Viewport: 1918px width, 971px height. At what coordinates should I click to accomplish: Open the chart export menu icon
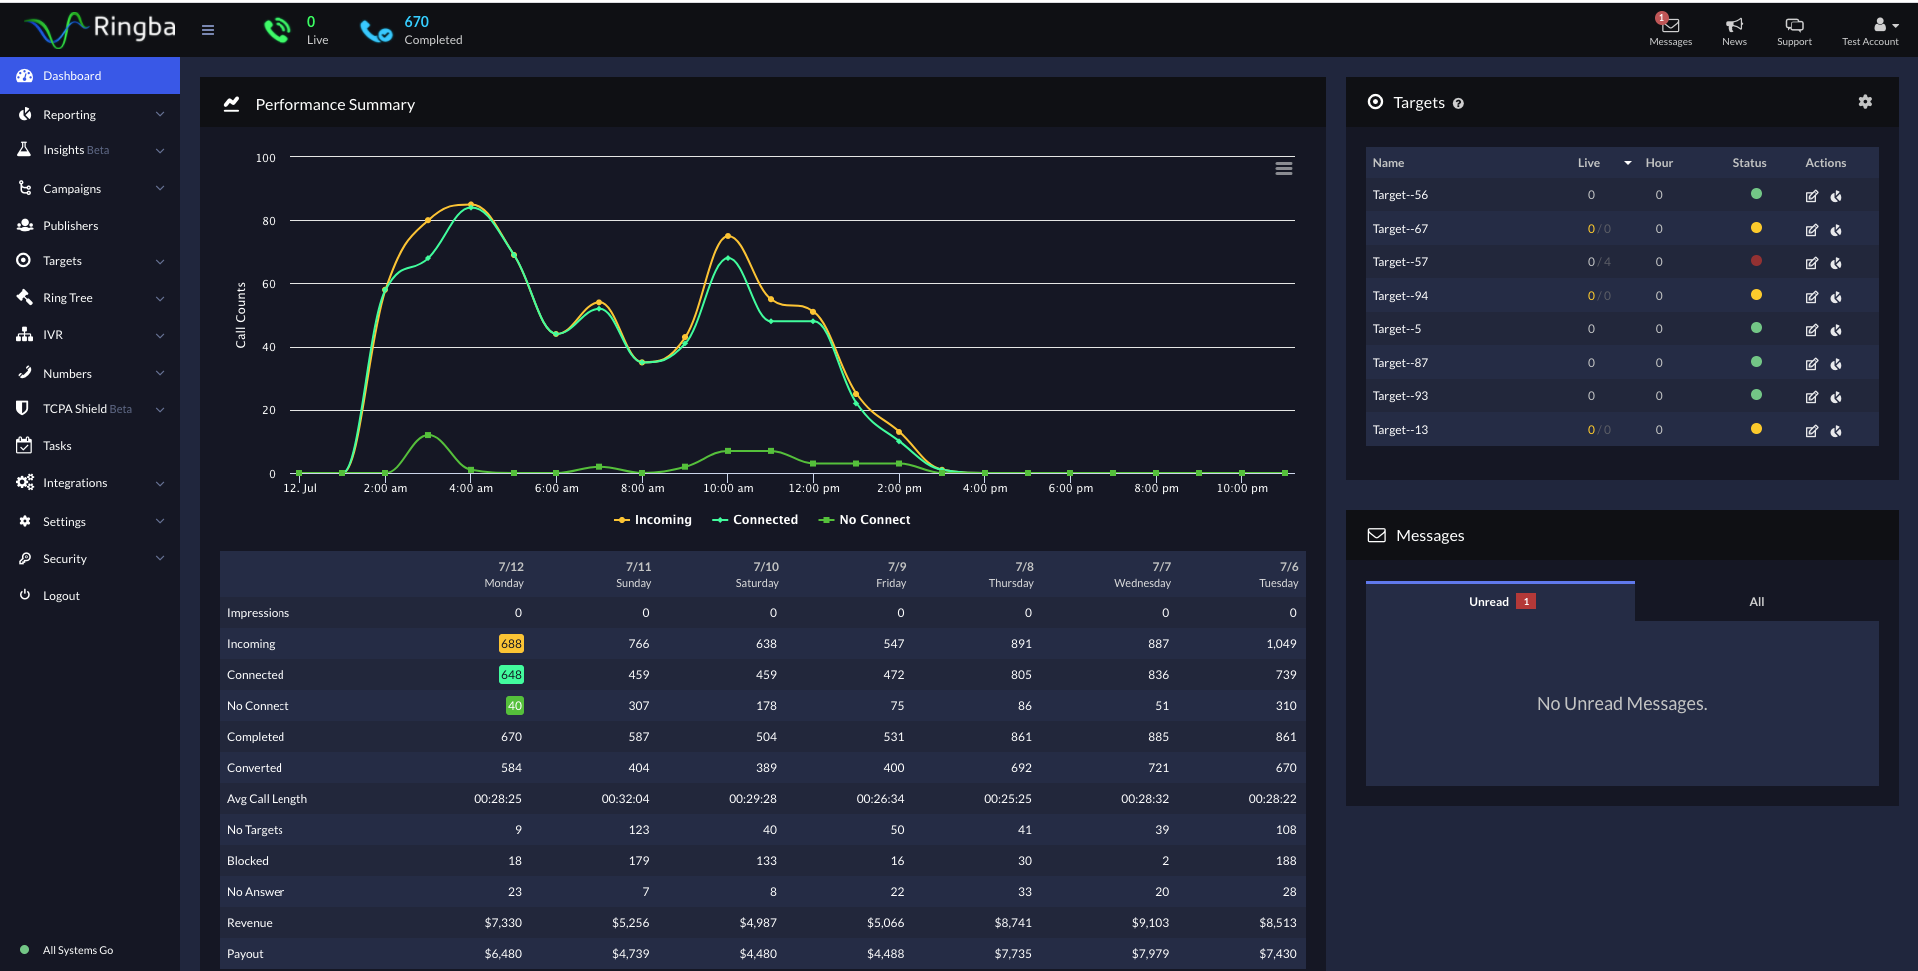1284,169
